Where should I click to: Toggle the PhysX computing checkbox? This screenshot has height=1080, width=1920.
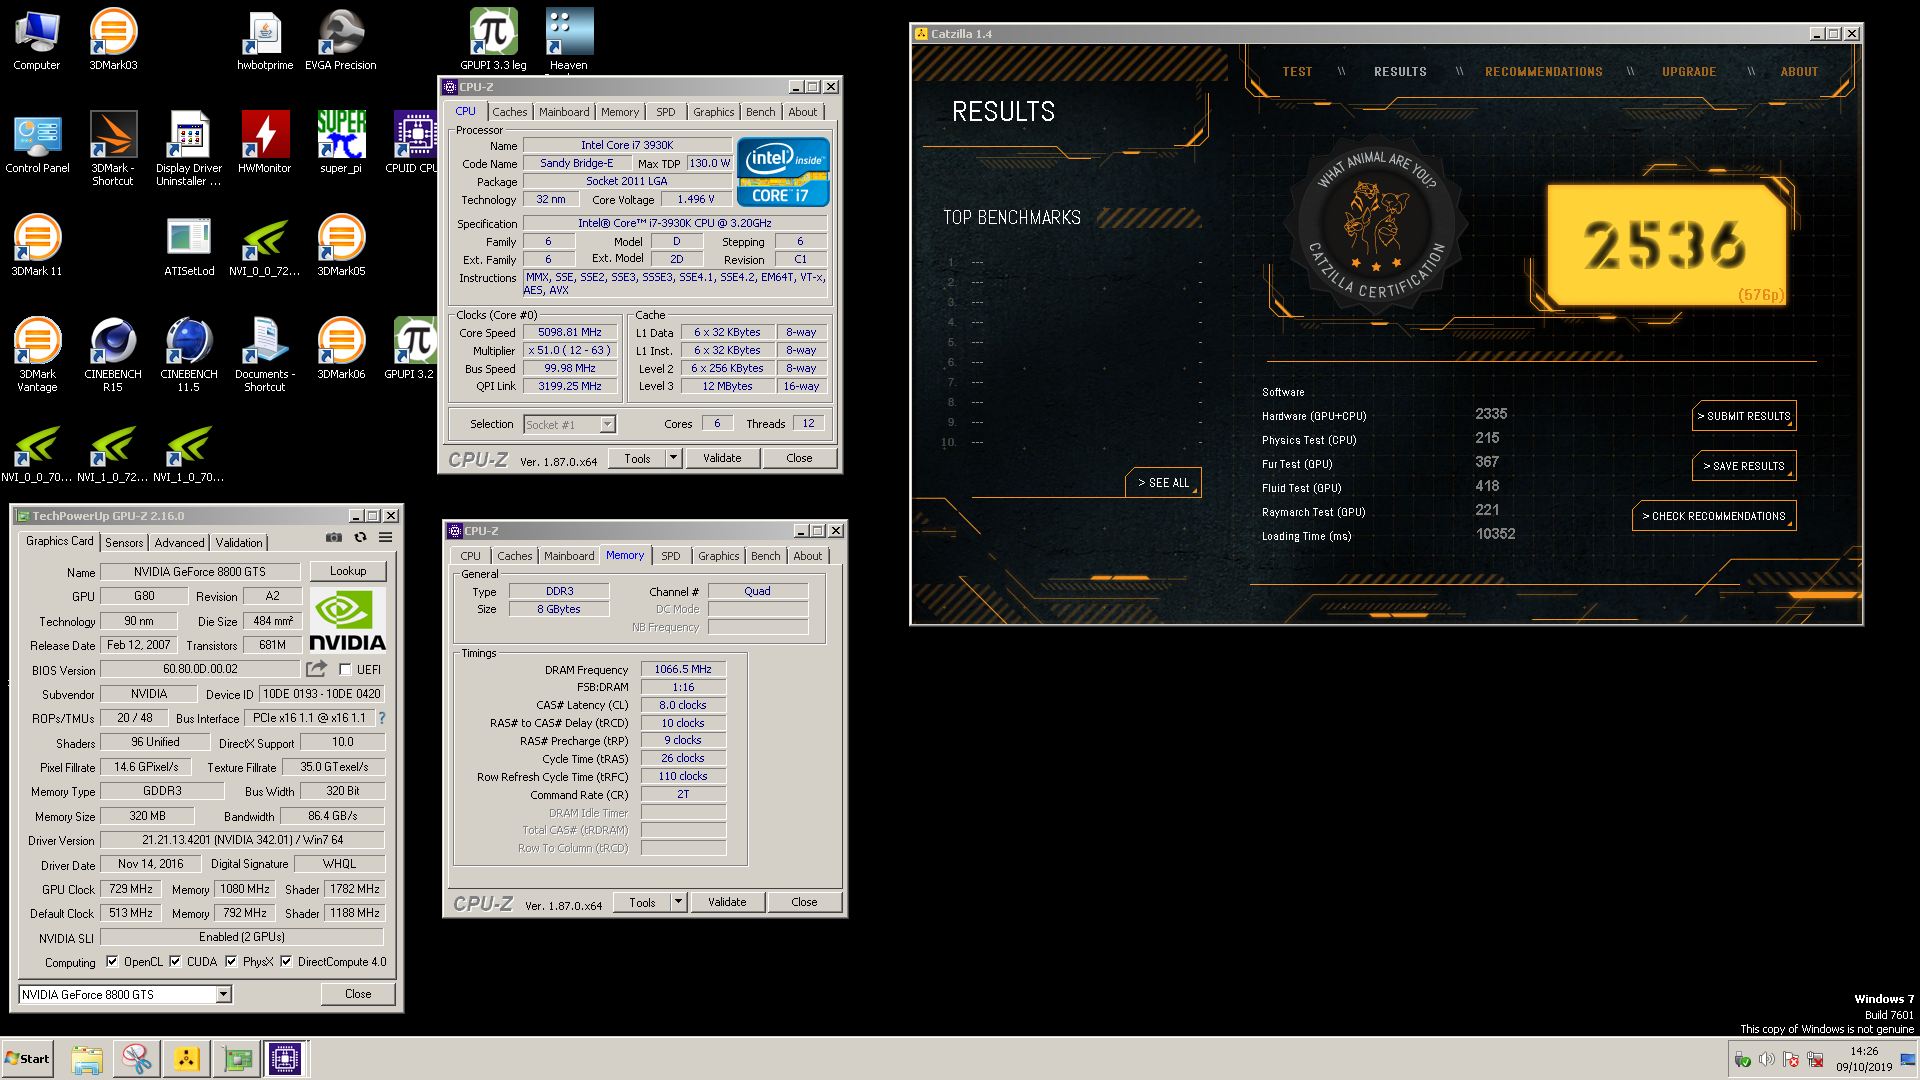pos(231,961)
